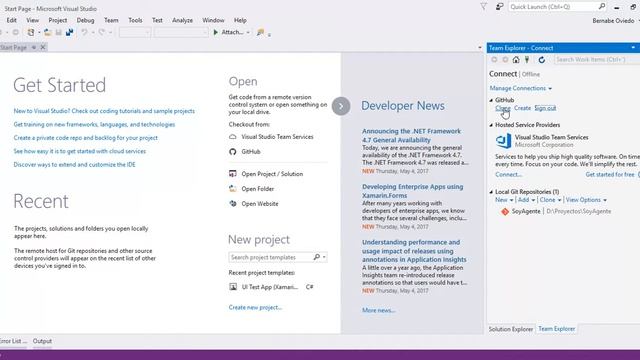Screen dimensions: 640x360
Task: Click the New Project toolbar icon
Action: 31,32
